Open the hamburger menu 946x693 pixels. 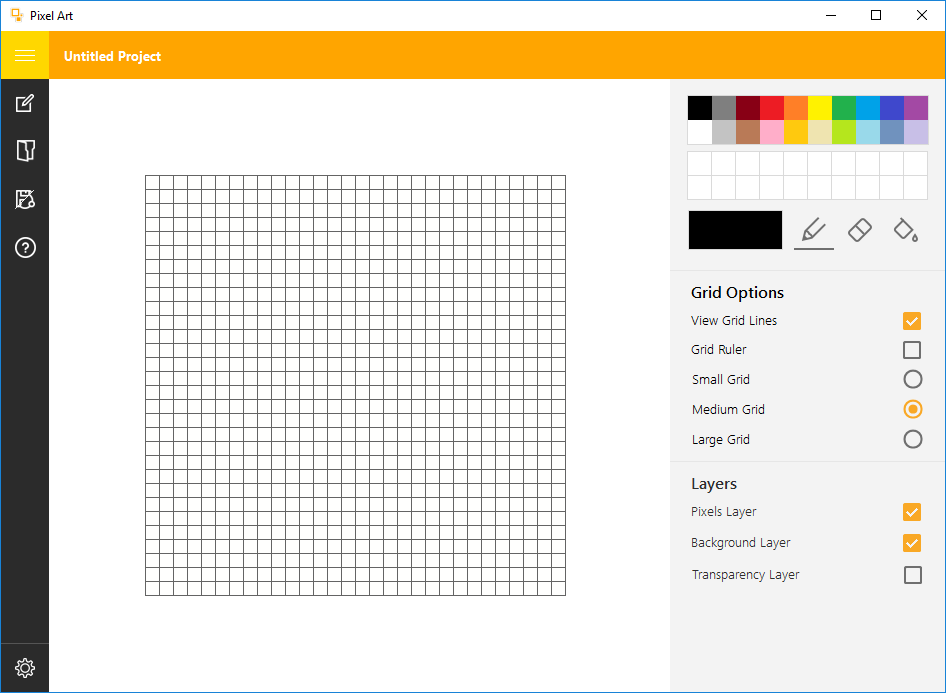point(25,55)
